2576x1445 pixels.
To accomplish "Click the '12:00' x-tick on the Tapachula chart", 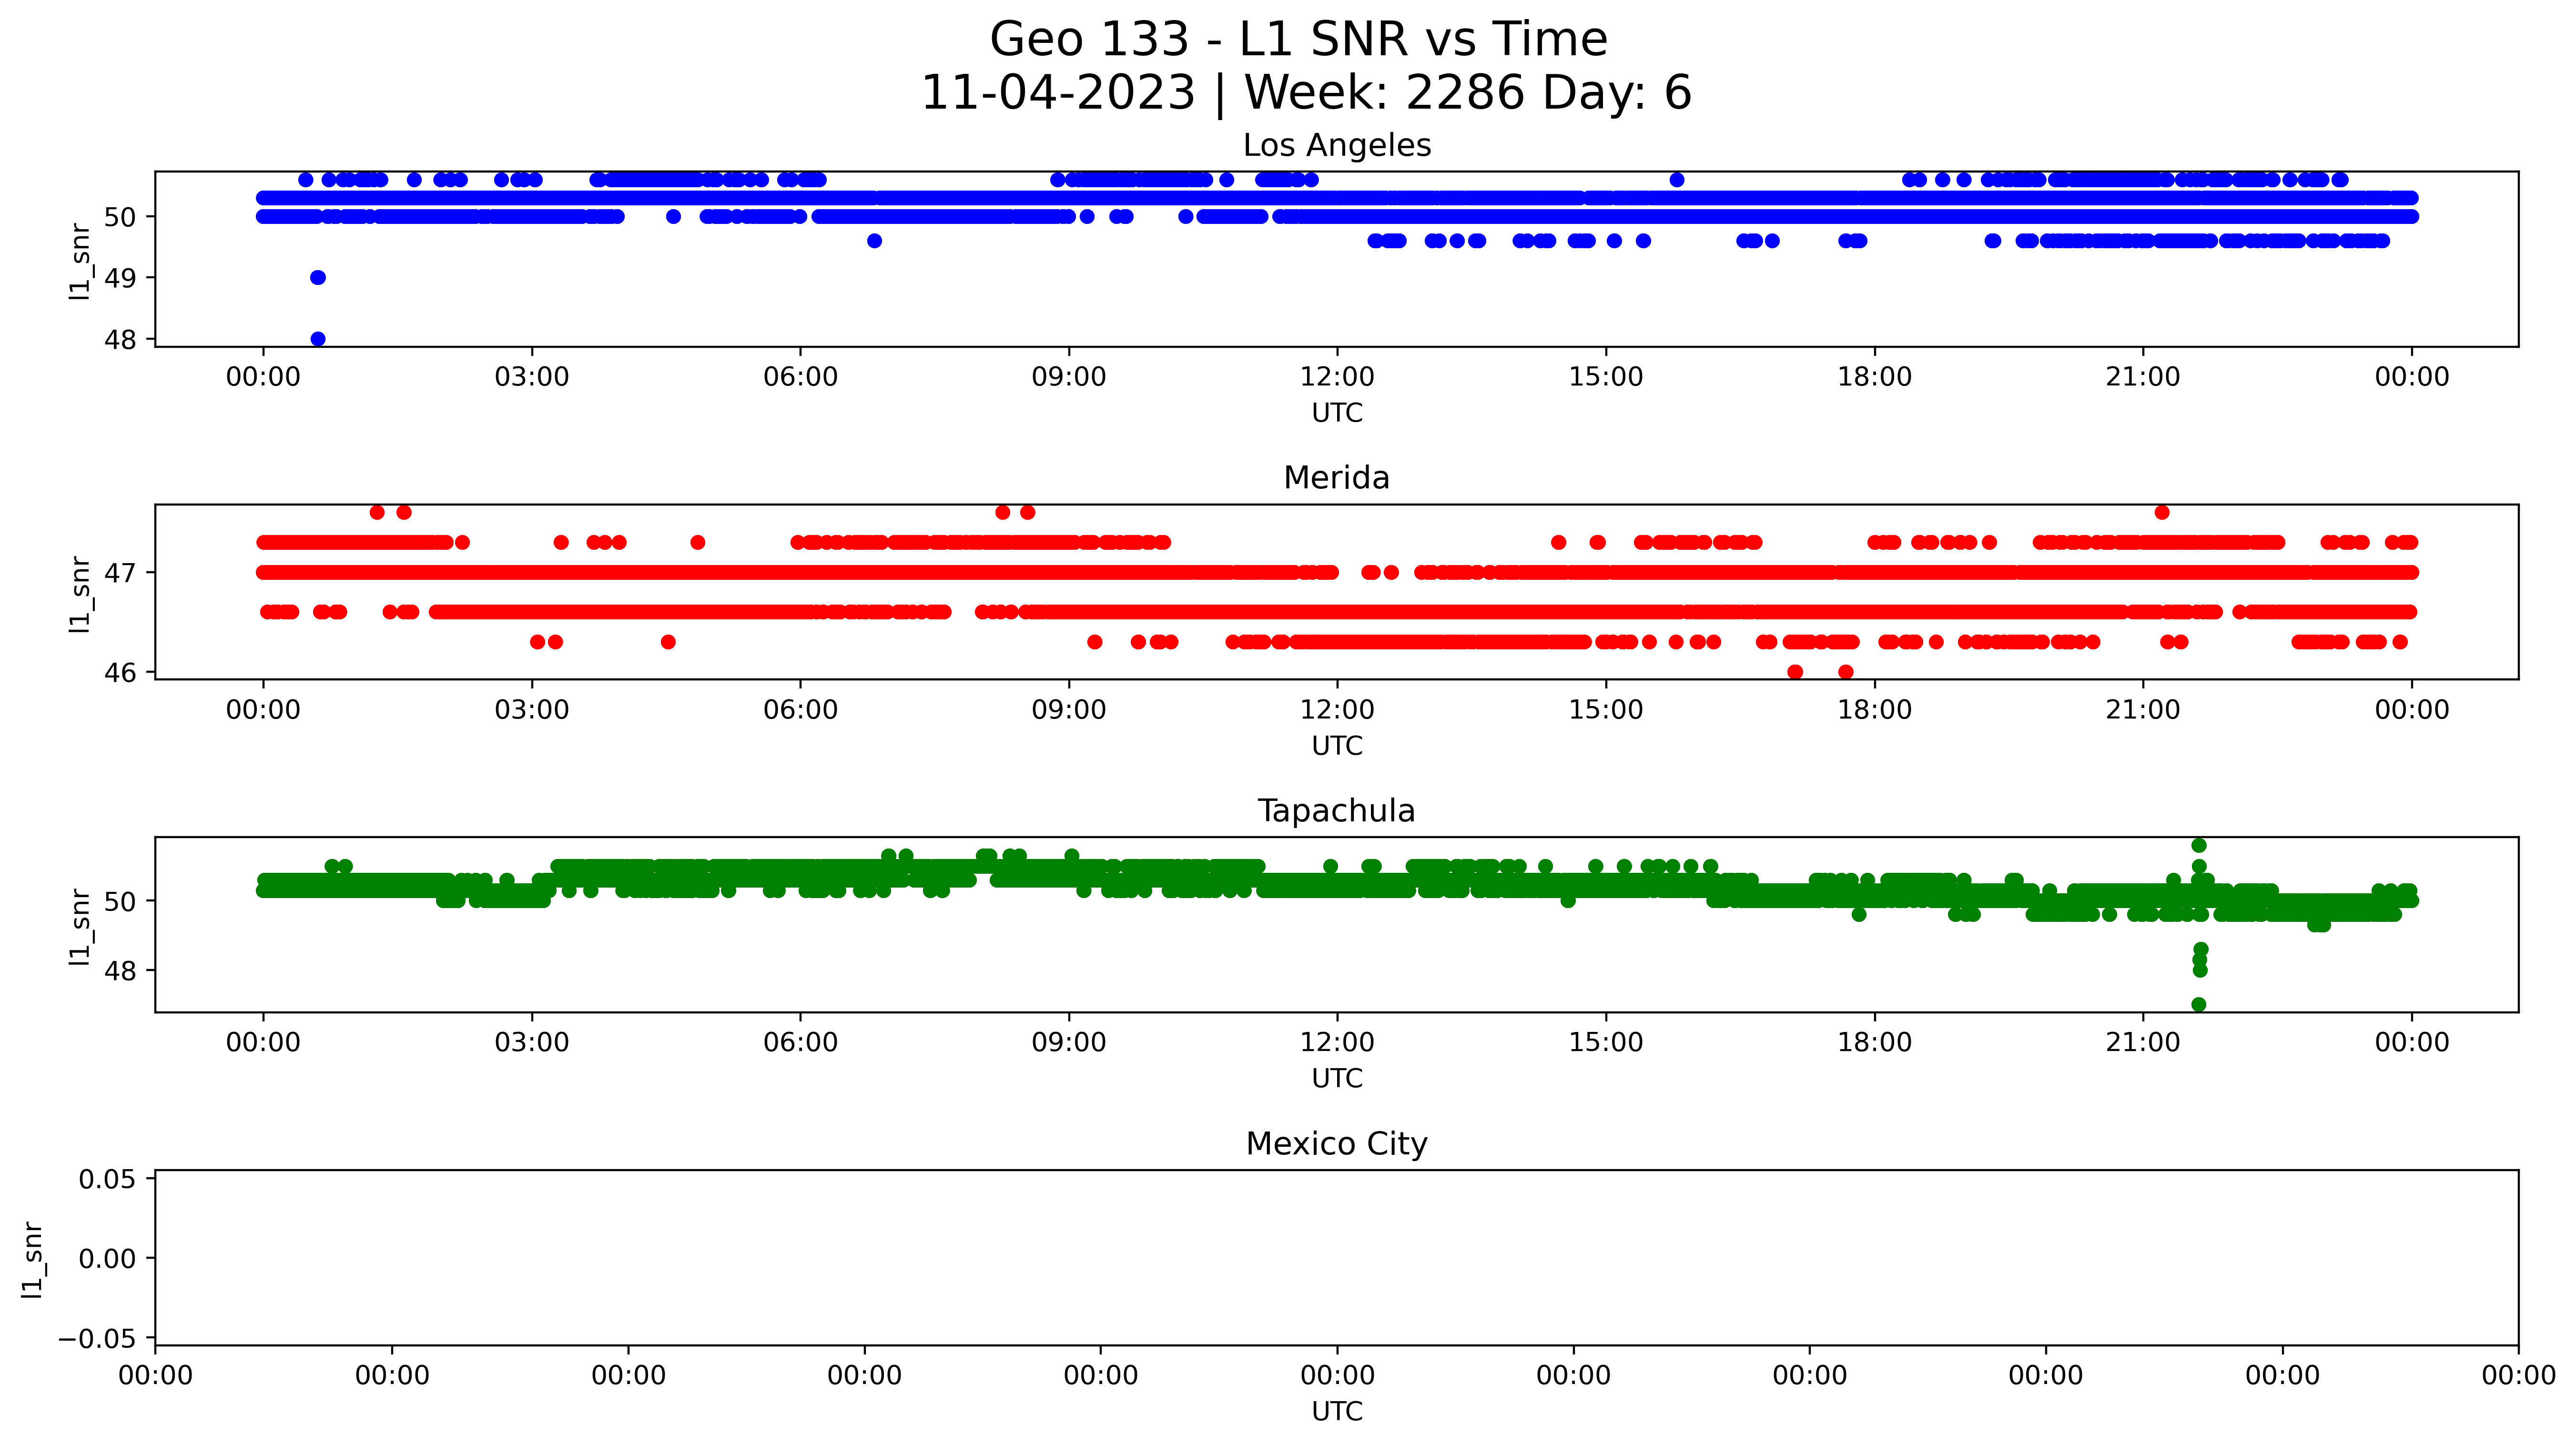I will pyautogui.click(x=1337, y=1043).
